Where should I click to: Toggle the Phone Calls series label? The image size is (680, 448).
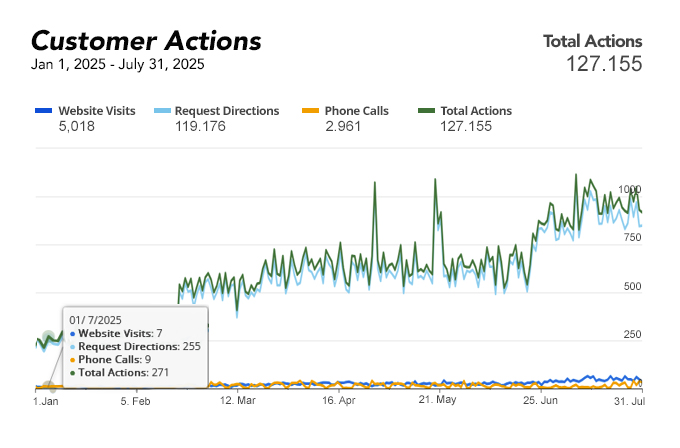[x=357, y=111]
